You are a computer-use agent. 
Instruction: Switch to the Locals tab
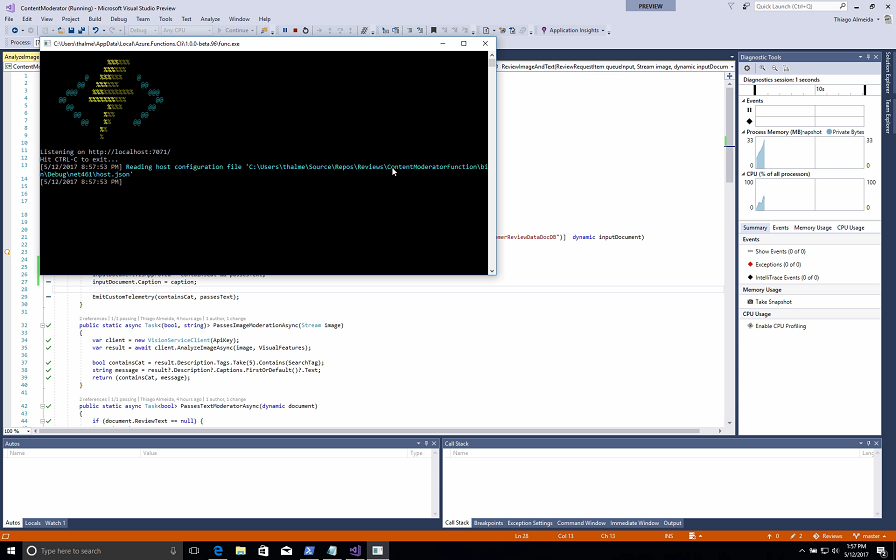pyautogui.click(x=33, y=523)
